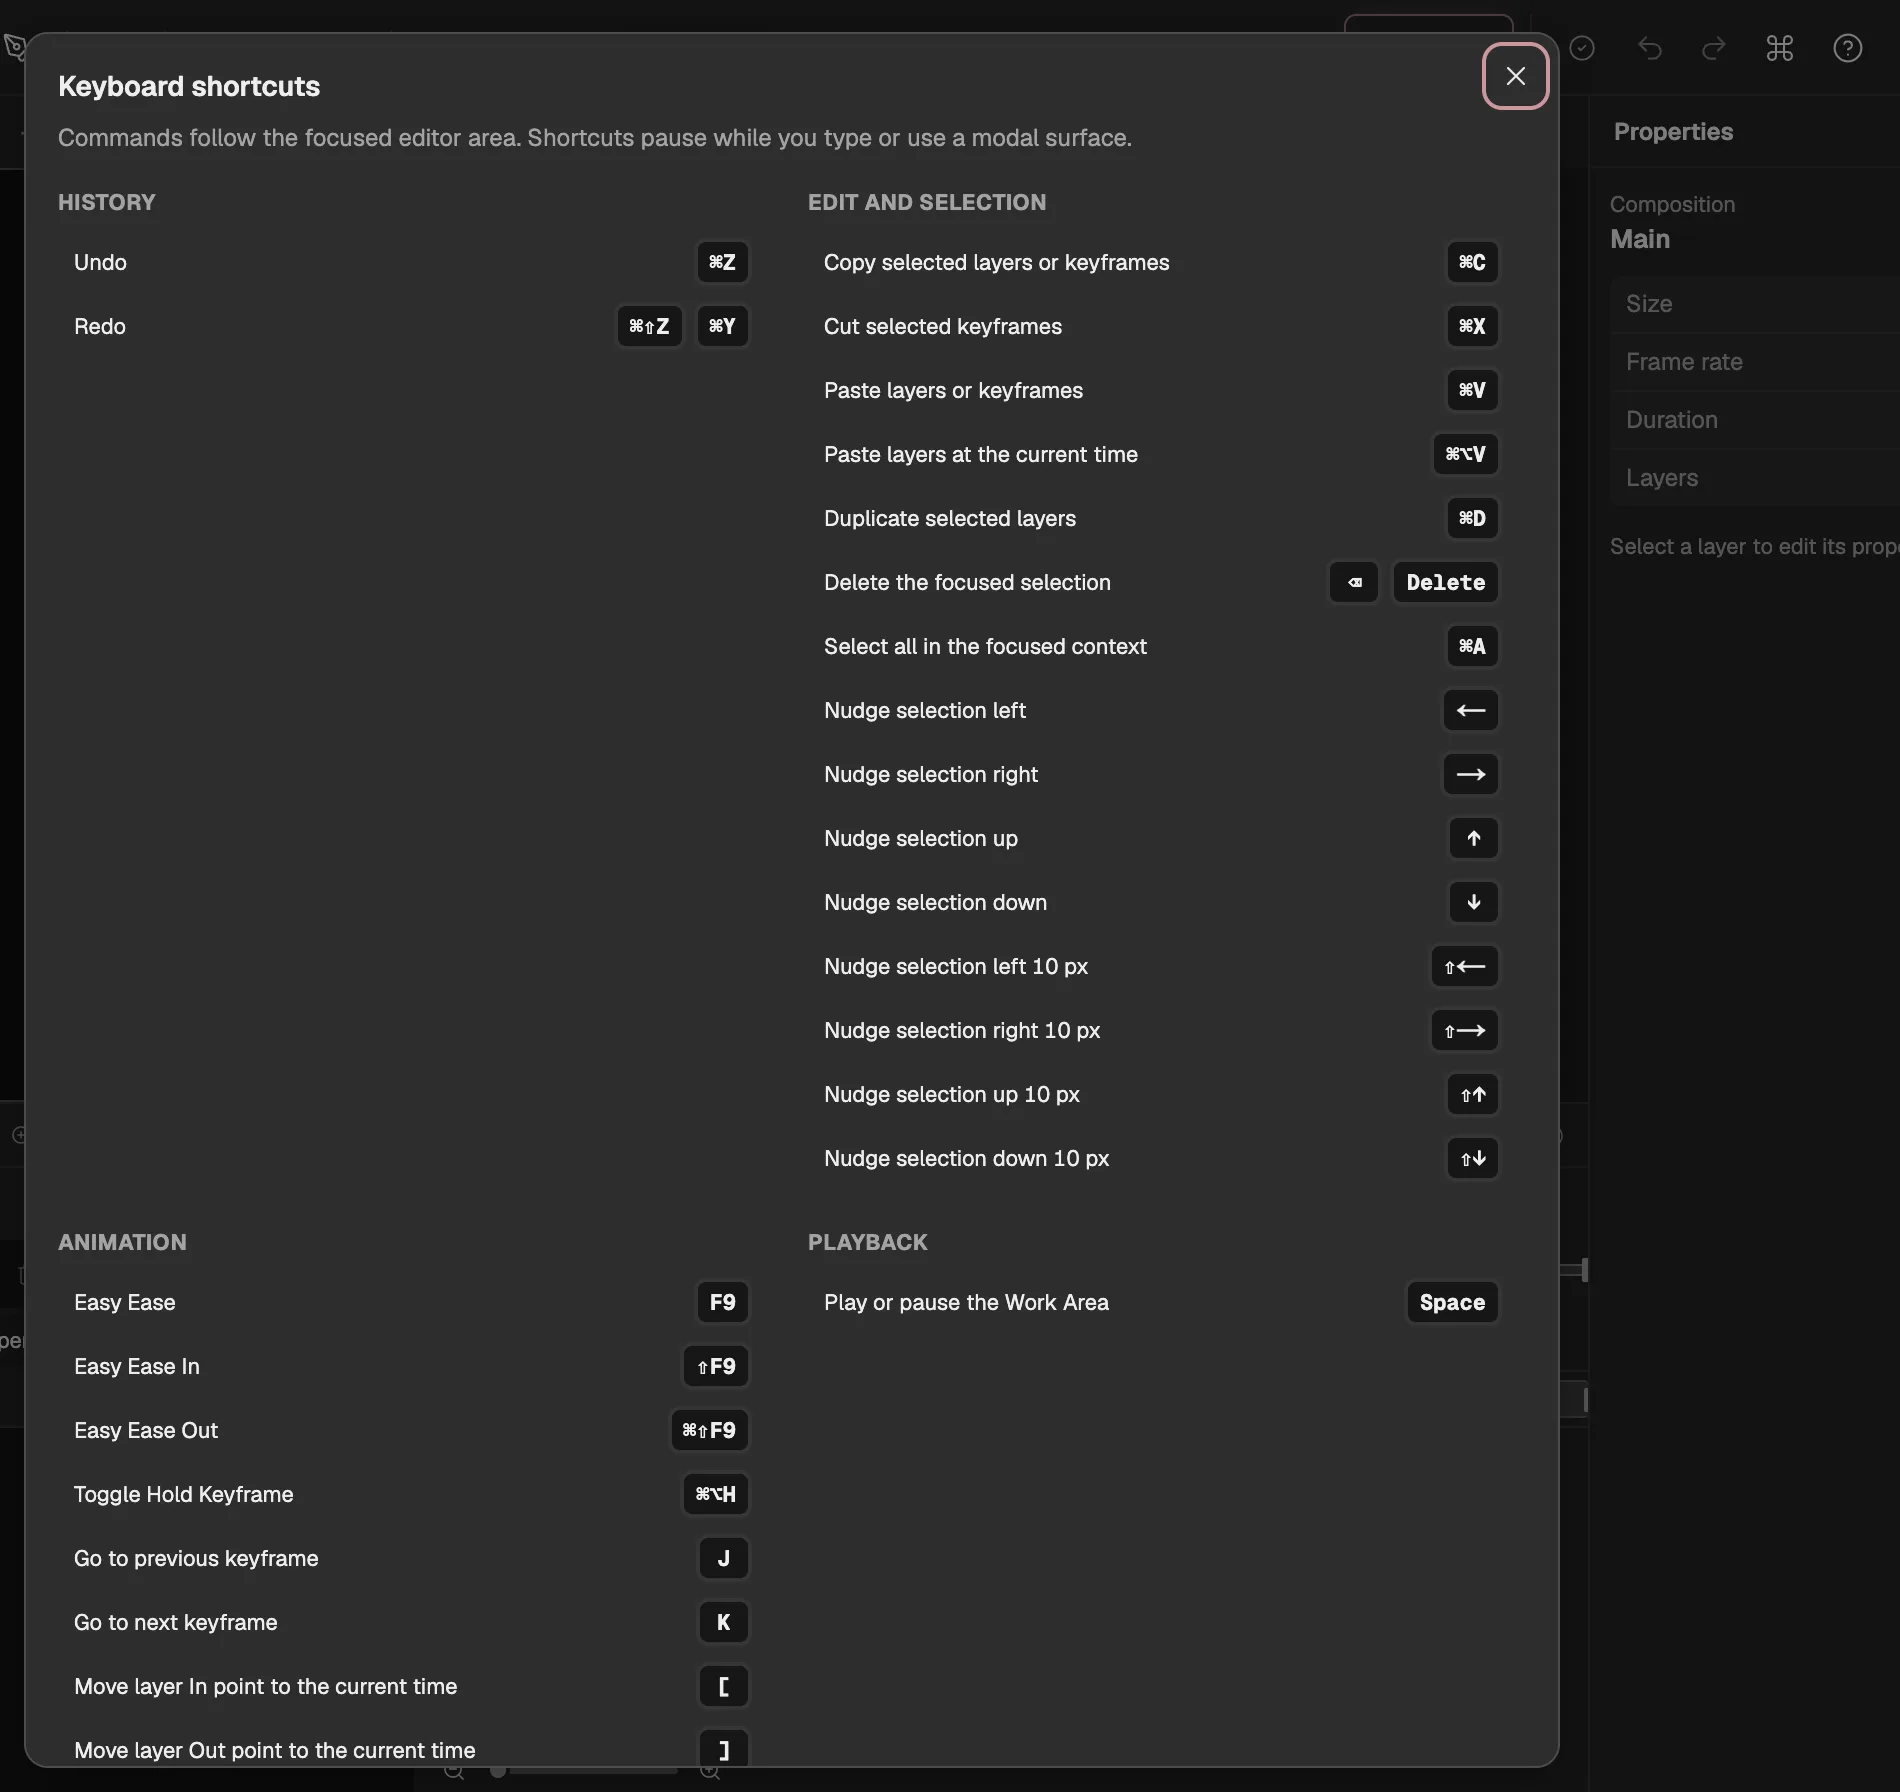The width and height of the screenshot is (1900, 1792).
Task: Close the Keyboard shortcuts dialog
Action: pos(1515,76)
